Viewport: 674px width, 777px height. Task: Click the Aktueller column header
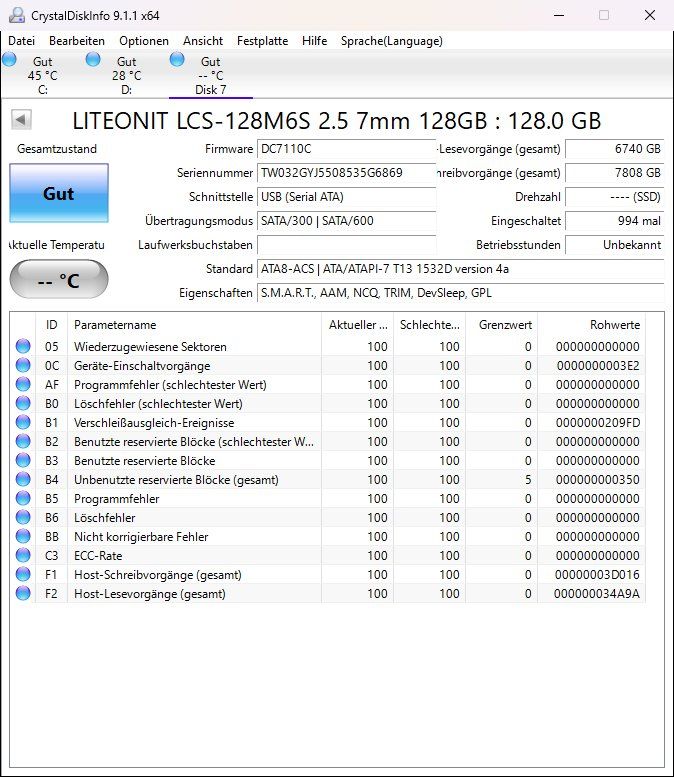(357, 325)
